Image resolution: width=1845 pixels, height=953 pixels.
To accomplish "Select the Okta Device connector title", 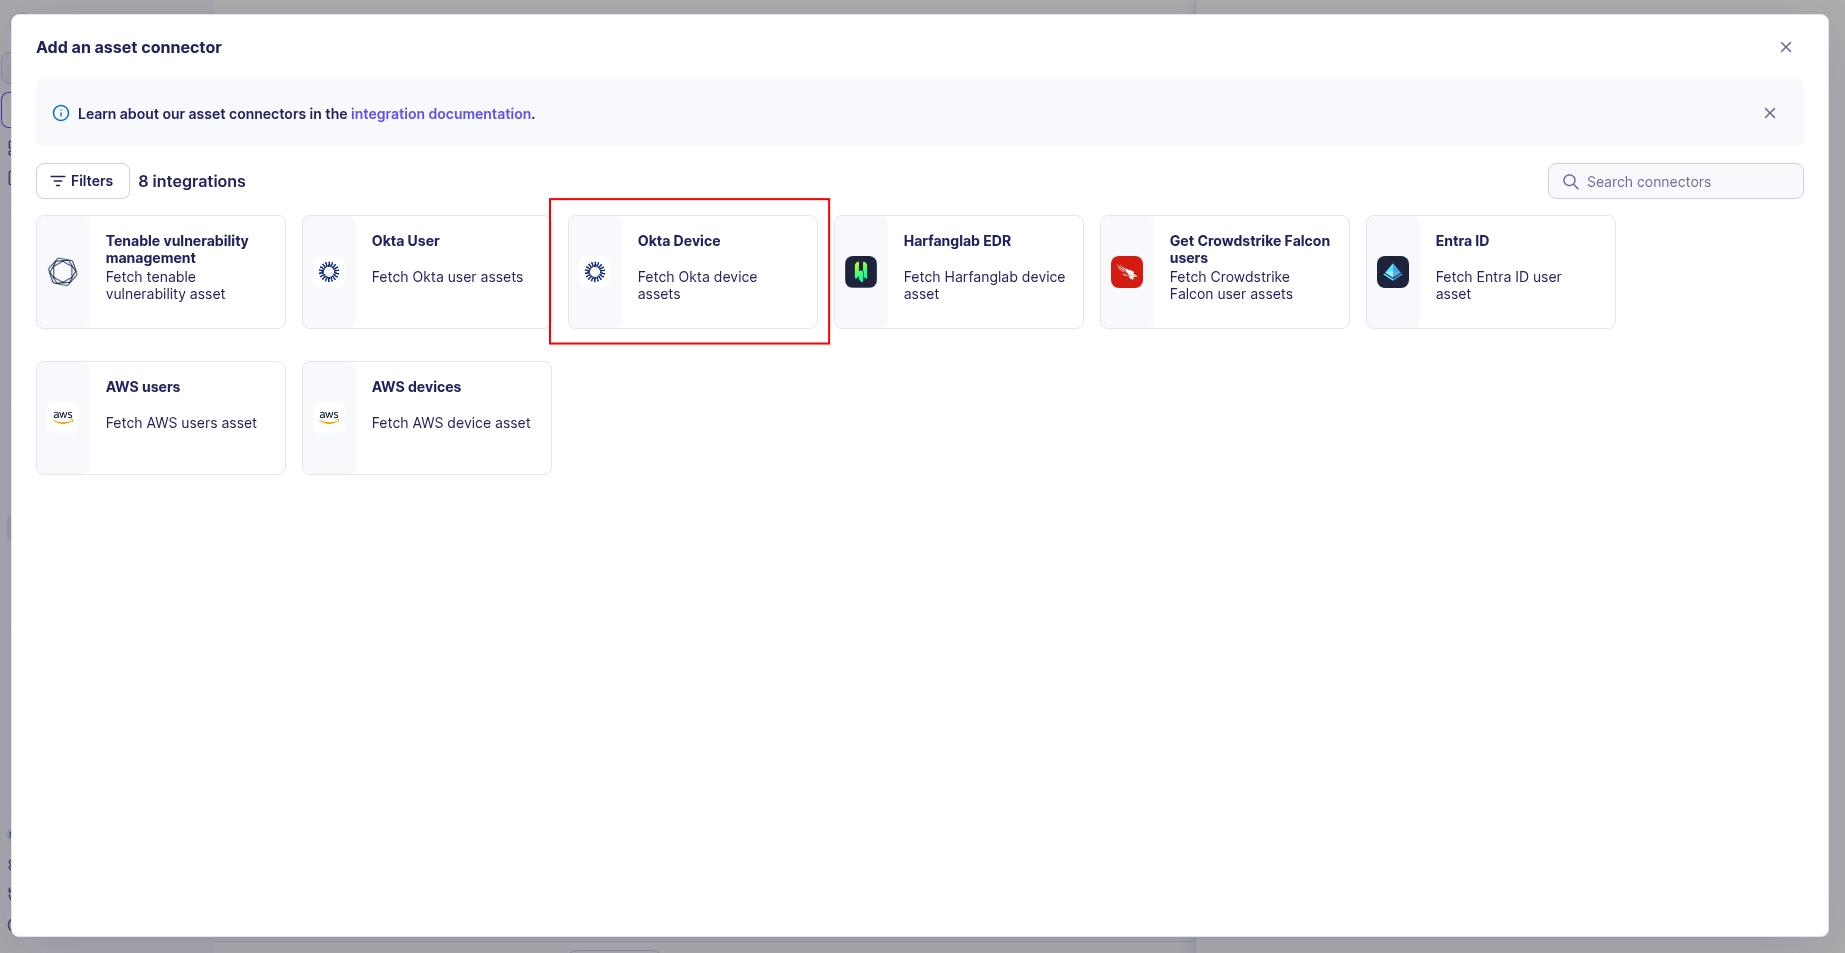I will coord(678,241).
